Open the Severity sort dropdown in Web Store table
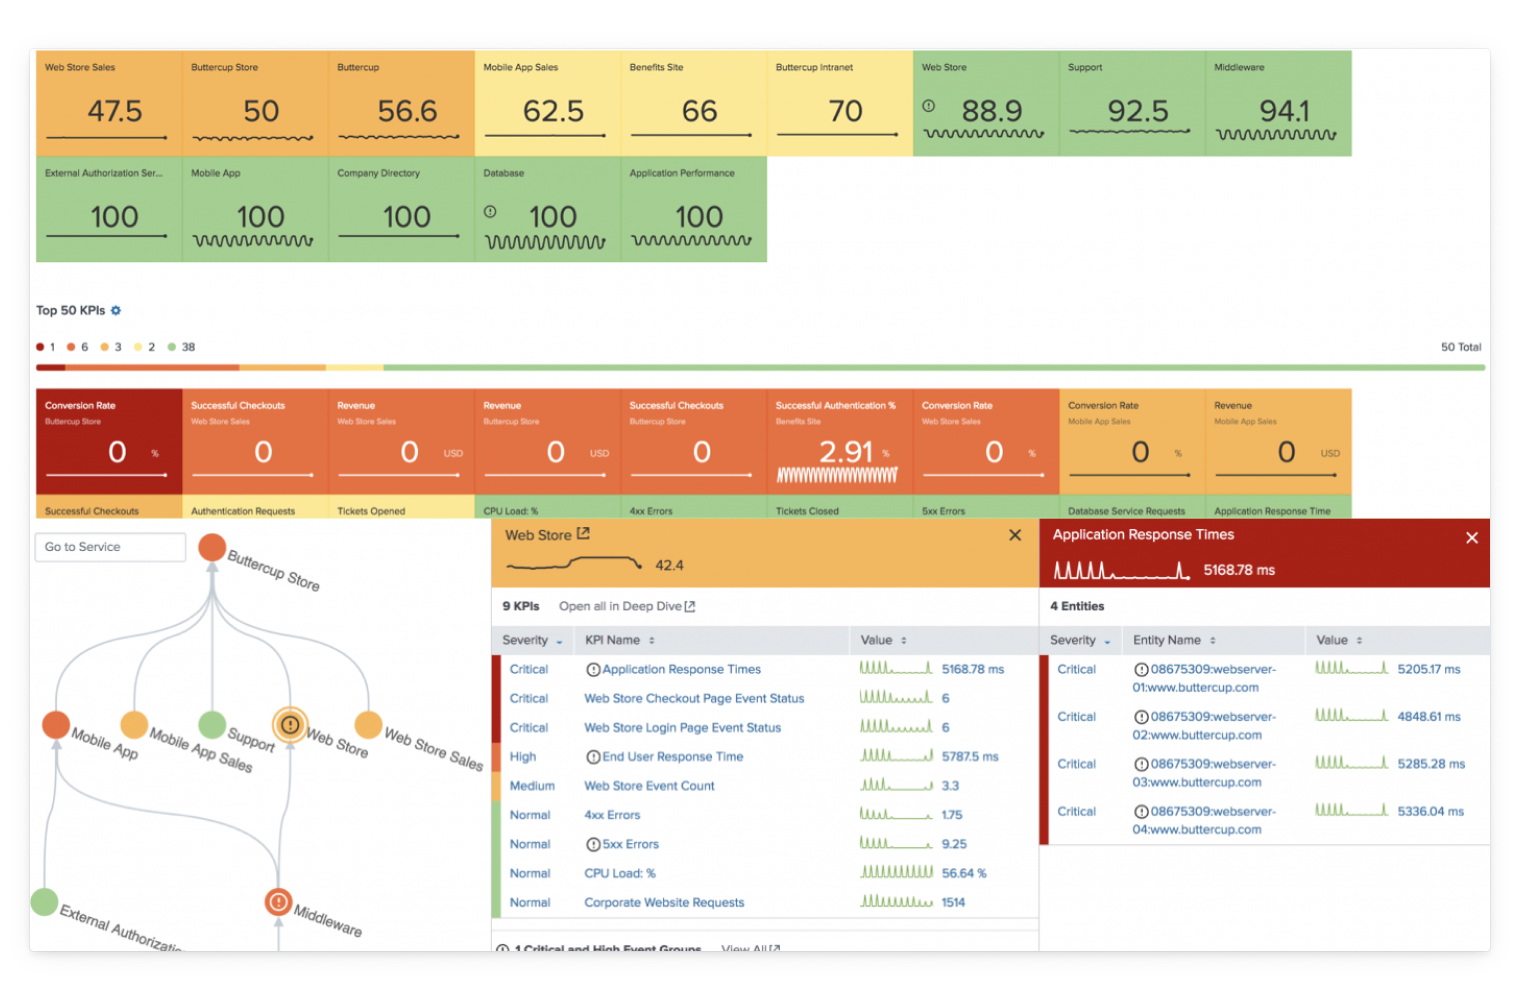1520x1000 pixels. [x=559, y=640]
